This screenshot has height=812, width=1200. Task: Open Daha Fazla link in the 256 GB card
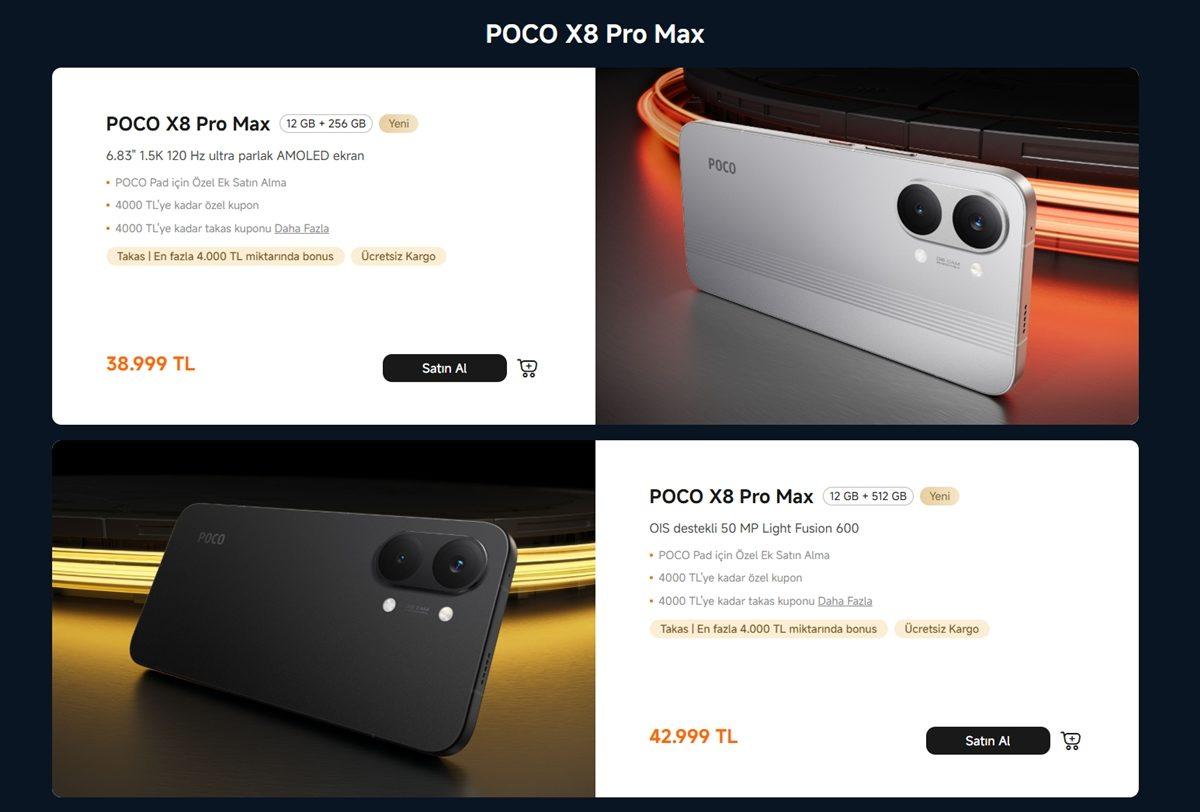tap(302, 228)
